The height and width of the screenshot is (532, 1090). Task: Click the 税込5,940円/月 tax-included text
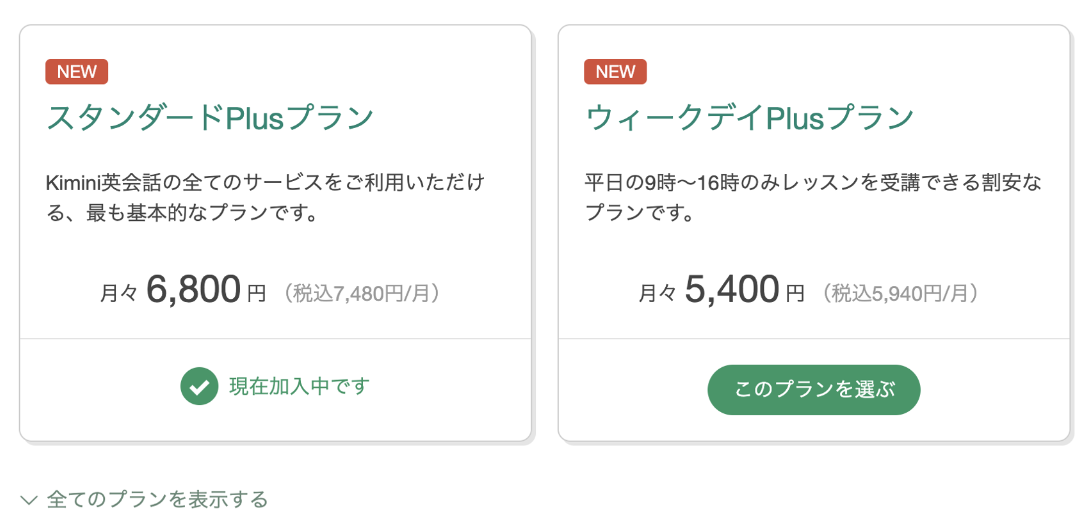900,293
